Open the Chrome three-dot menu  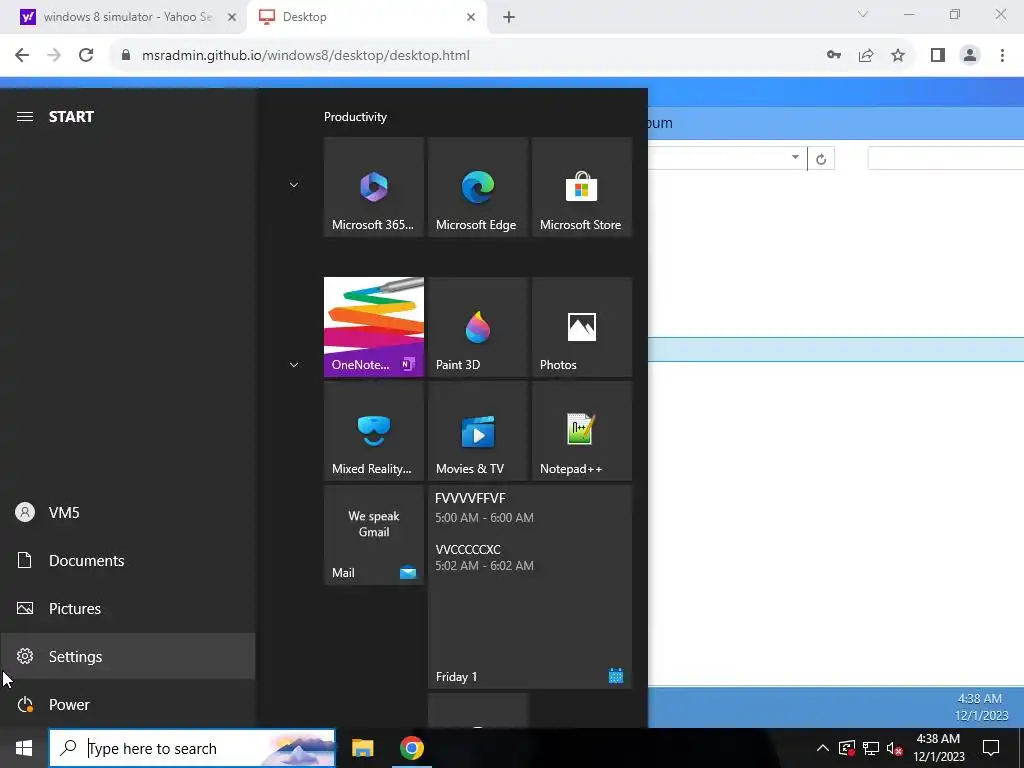click(x=1002, y=56)
